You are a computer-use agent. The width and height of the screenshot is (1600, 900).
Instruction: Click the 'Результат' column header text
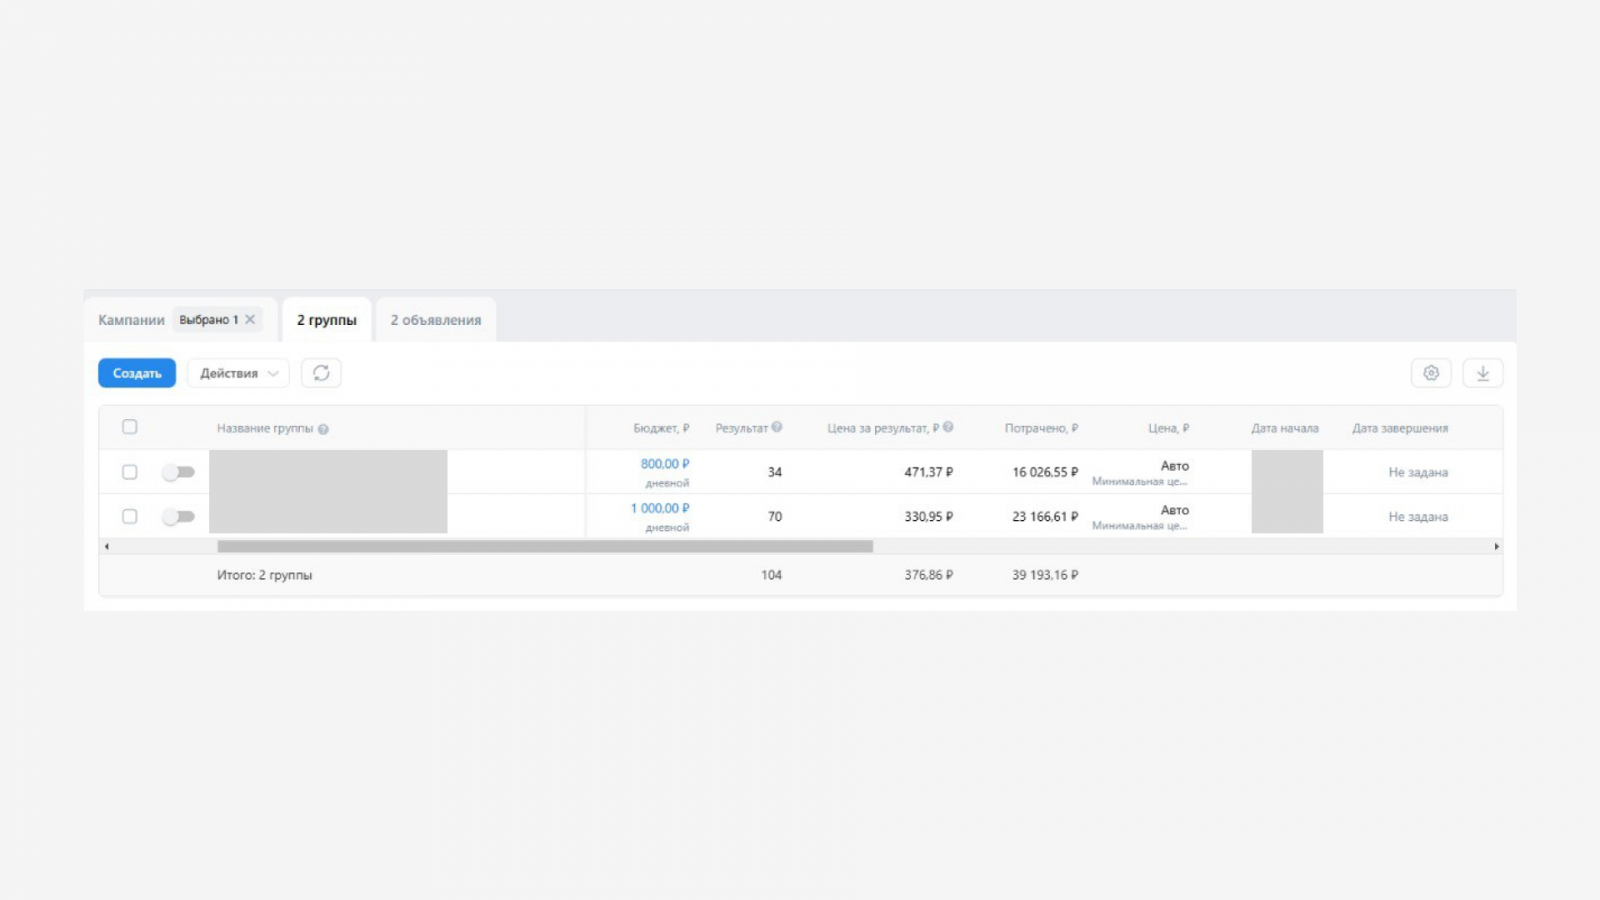tap(741, 428)
